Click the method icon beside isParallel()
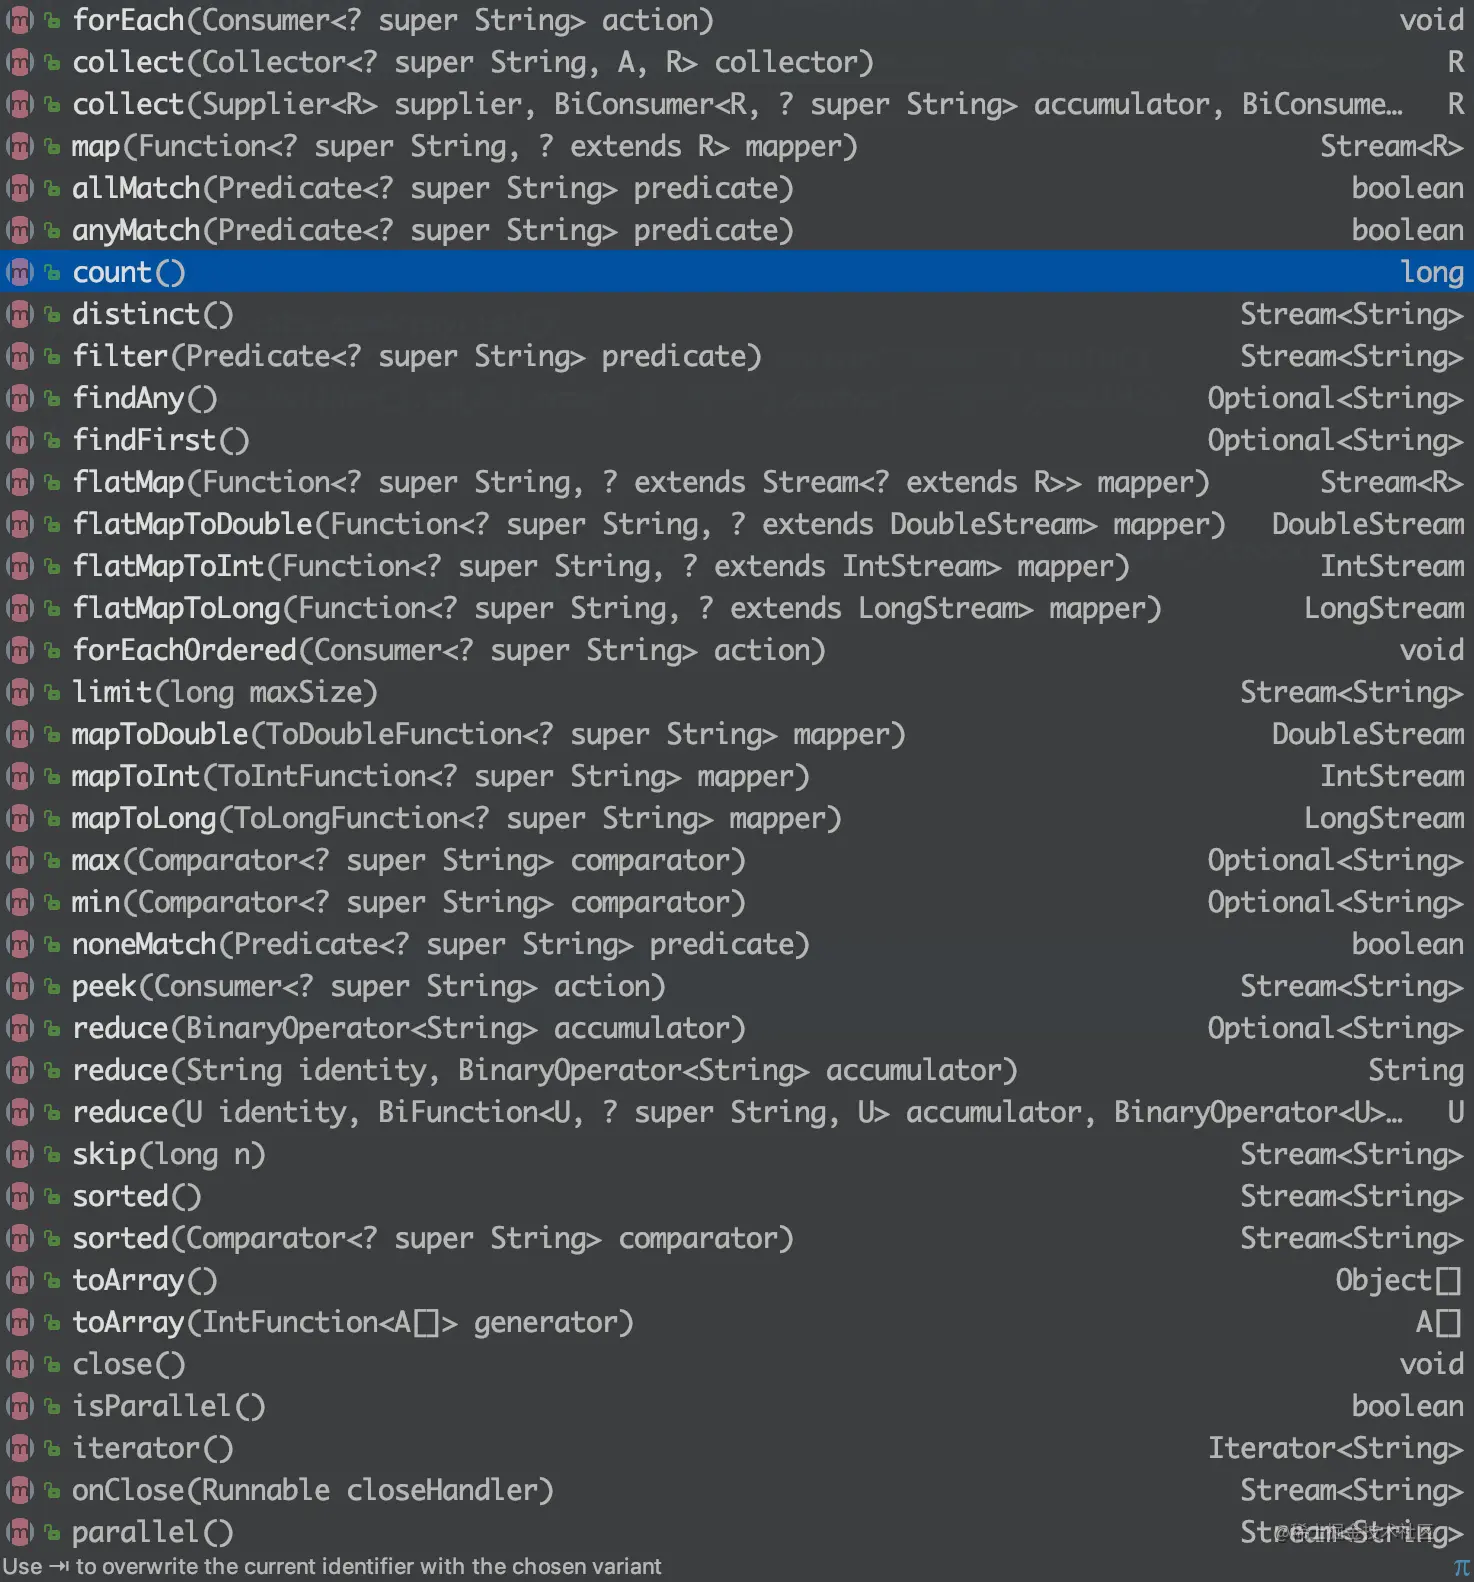Image resolution: width=1474 pixels, height=1582 pixels. click(x=19, y=1406)
